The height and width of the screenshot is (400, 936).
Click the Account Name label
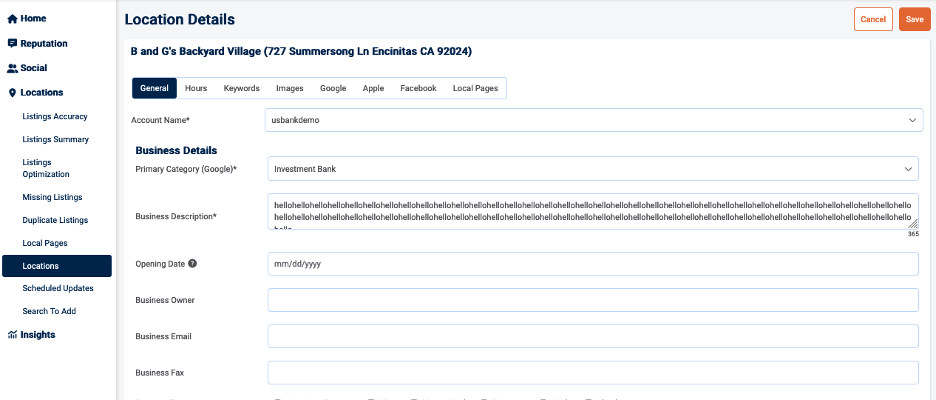tap(161, 121)
